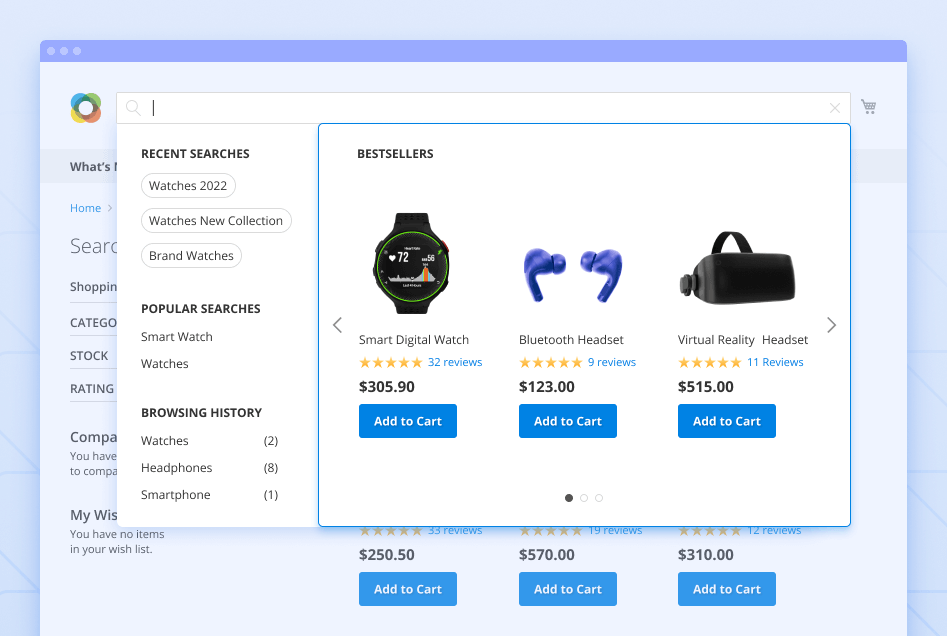Click inside the search input field
The image size is (947, 636).
[x=400, y=107]
